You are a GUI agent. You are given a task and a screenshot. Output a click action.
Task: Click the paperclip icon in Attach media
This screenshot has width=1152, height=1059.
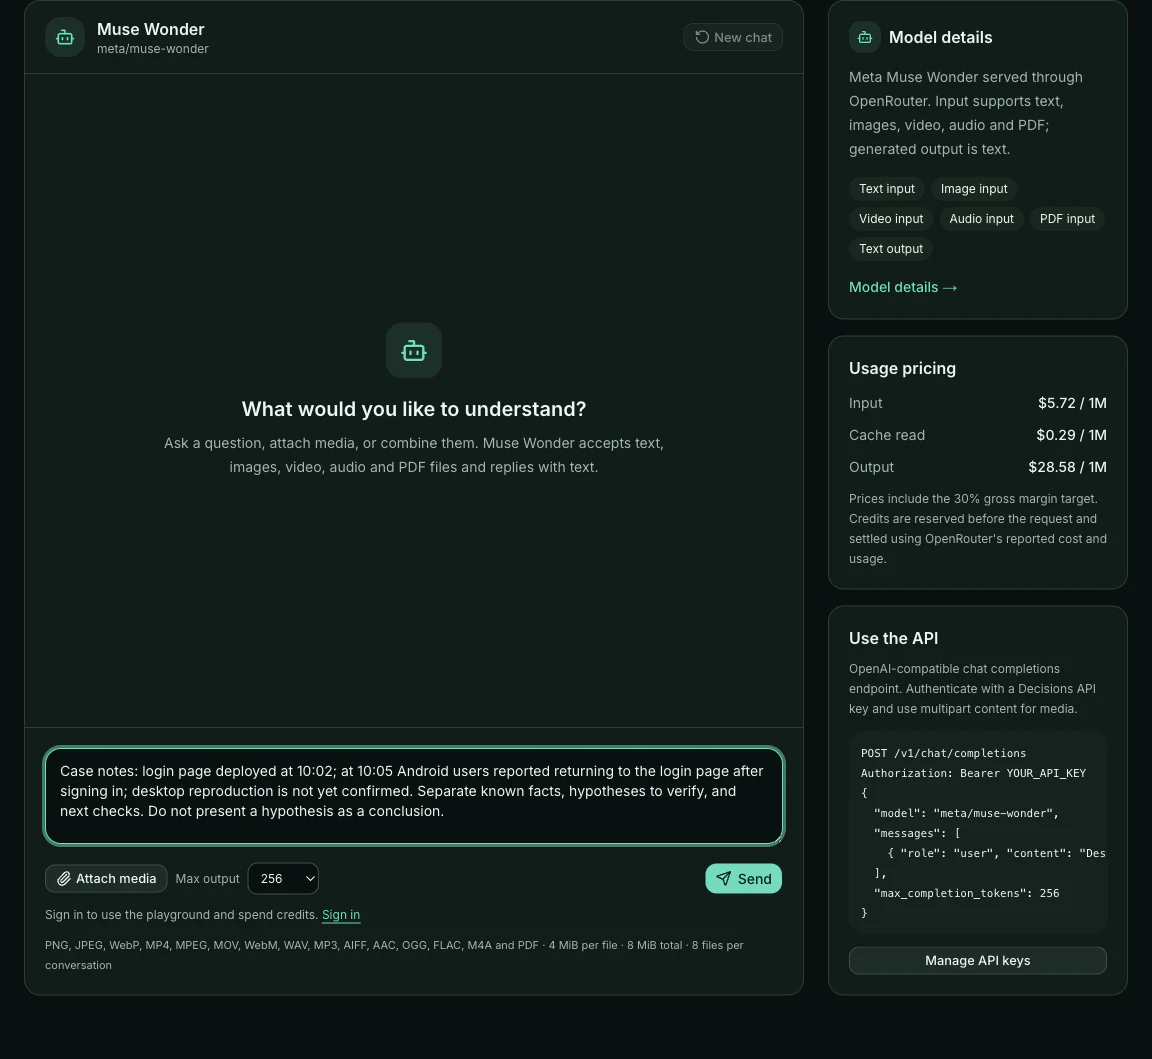coord(64,879)
